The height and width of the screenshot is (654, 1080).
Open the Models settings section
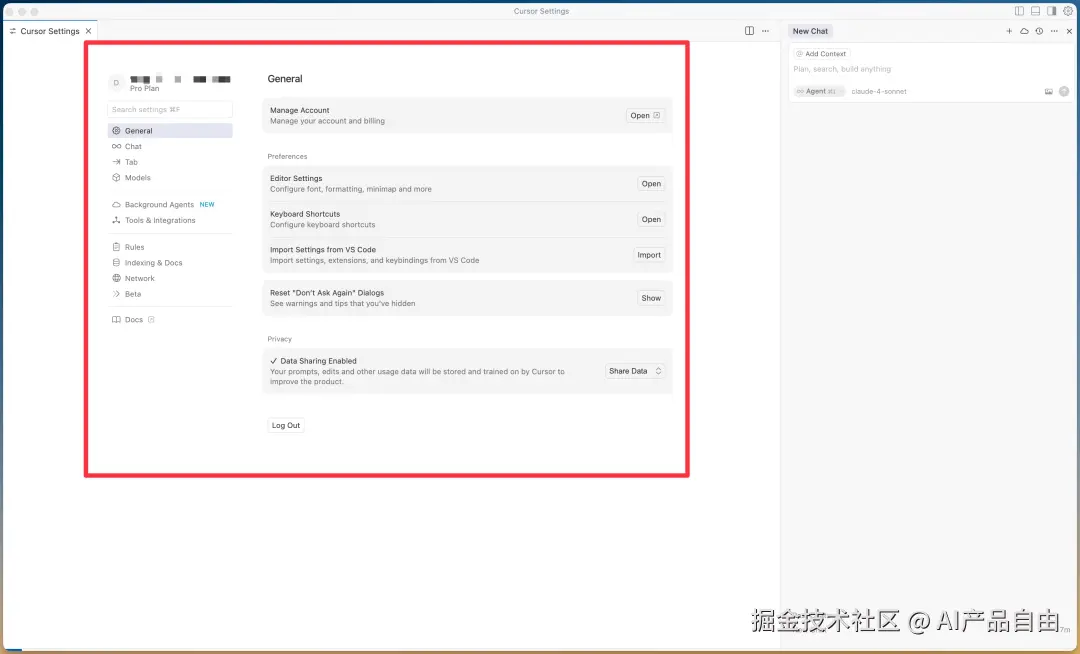point(170,178)
